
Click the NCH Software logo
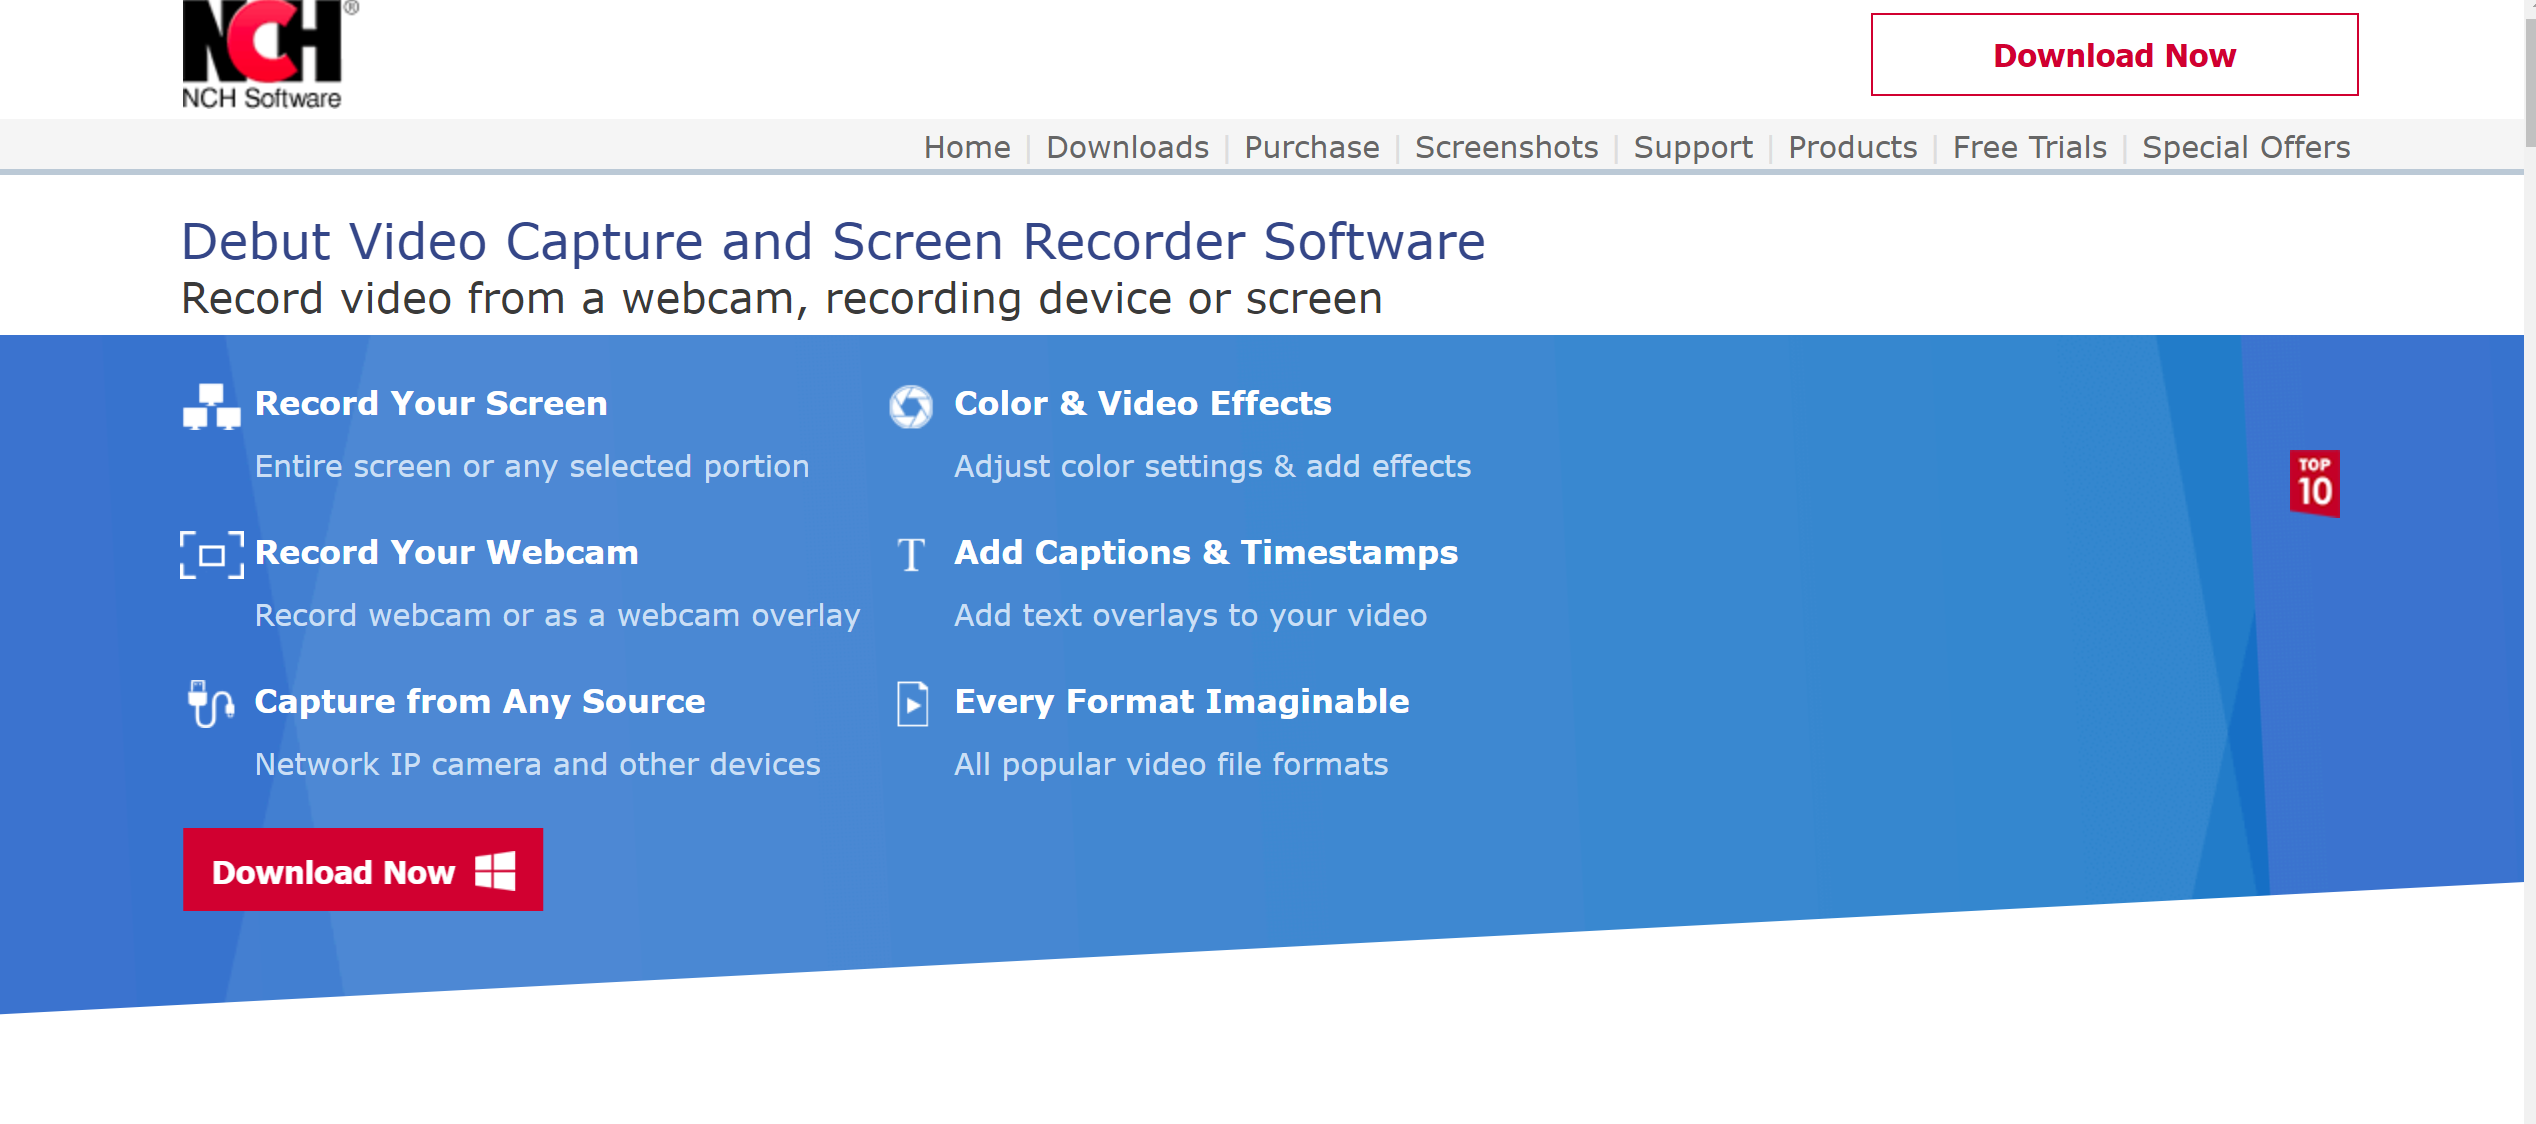[268, 54]
